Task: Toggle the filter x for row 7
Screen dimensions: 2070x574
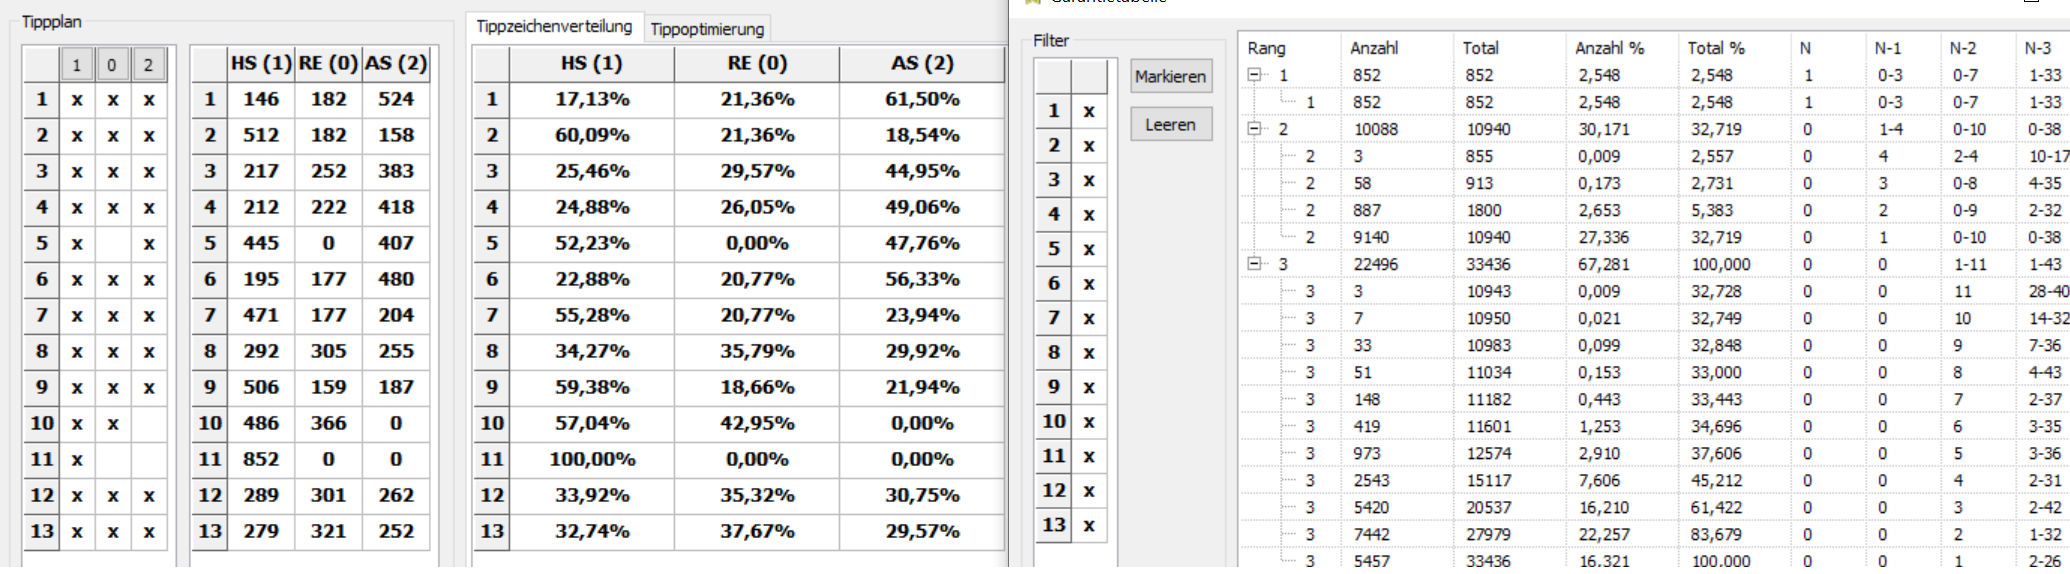Action: 1089,318
